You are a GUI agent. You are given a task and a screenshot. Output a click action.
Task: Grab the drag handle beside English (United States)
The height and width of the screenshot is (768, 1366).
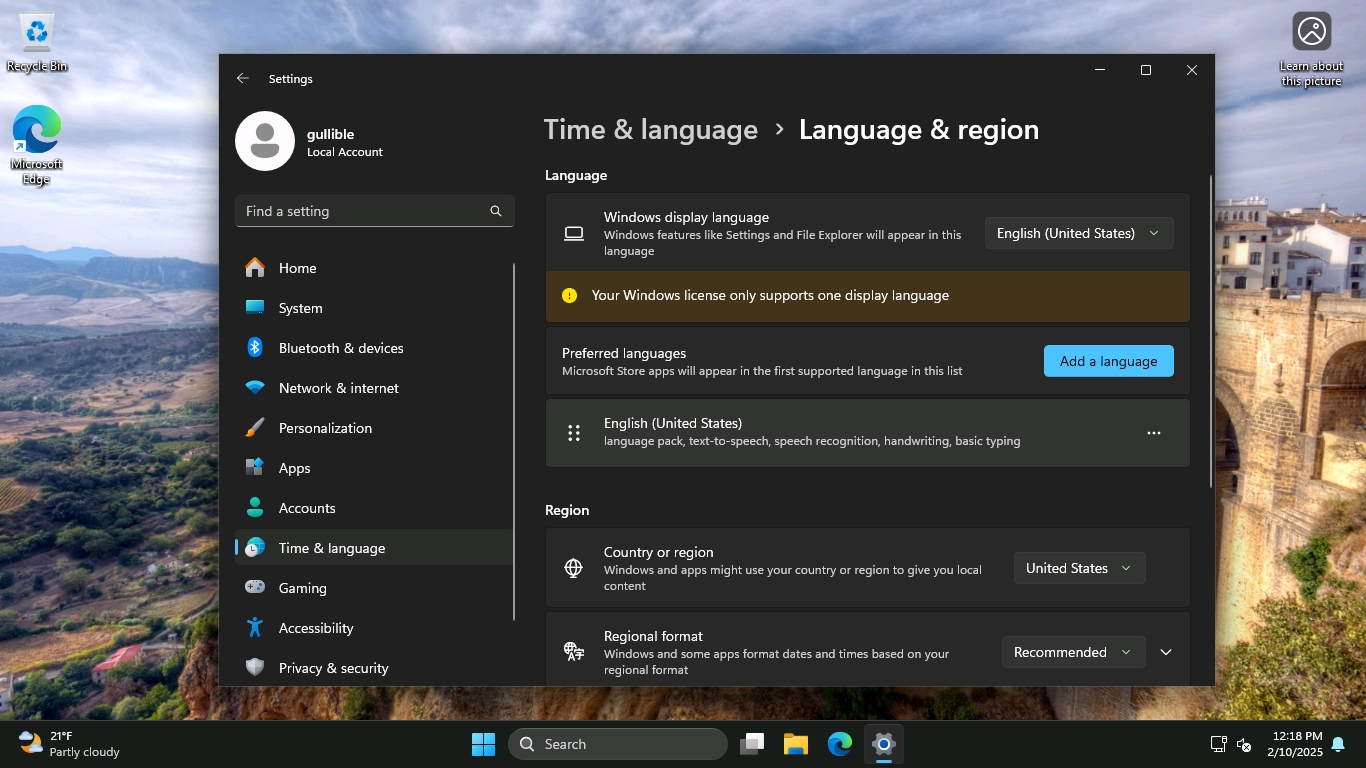pos(574,433)
